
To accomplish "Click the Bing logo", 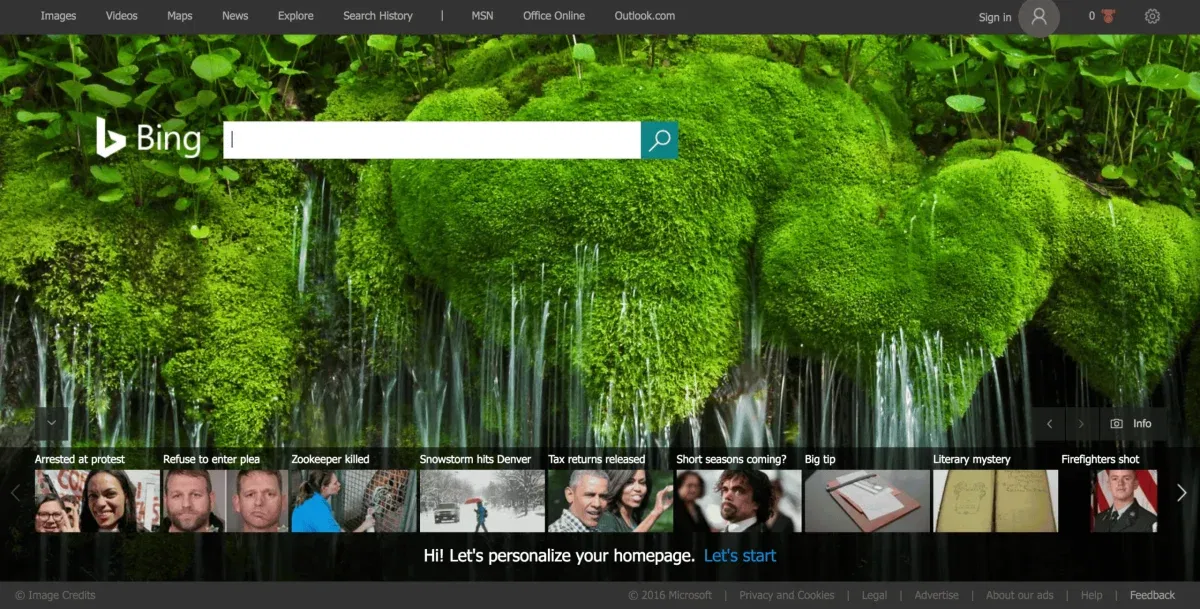I will click(148, 138).
